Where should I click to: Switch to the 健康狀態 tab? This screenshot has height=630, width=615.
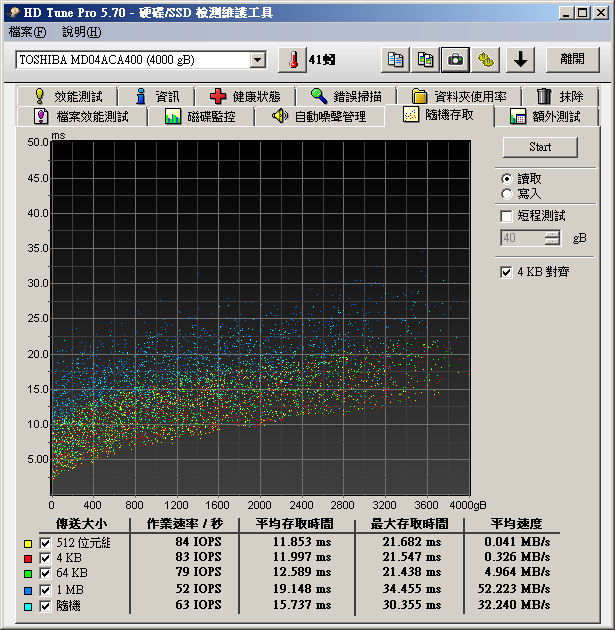click(245, 96)
